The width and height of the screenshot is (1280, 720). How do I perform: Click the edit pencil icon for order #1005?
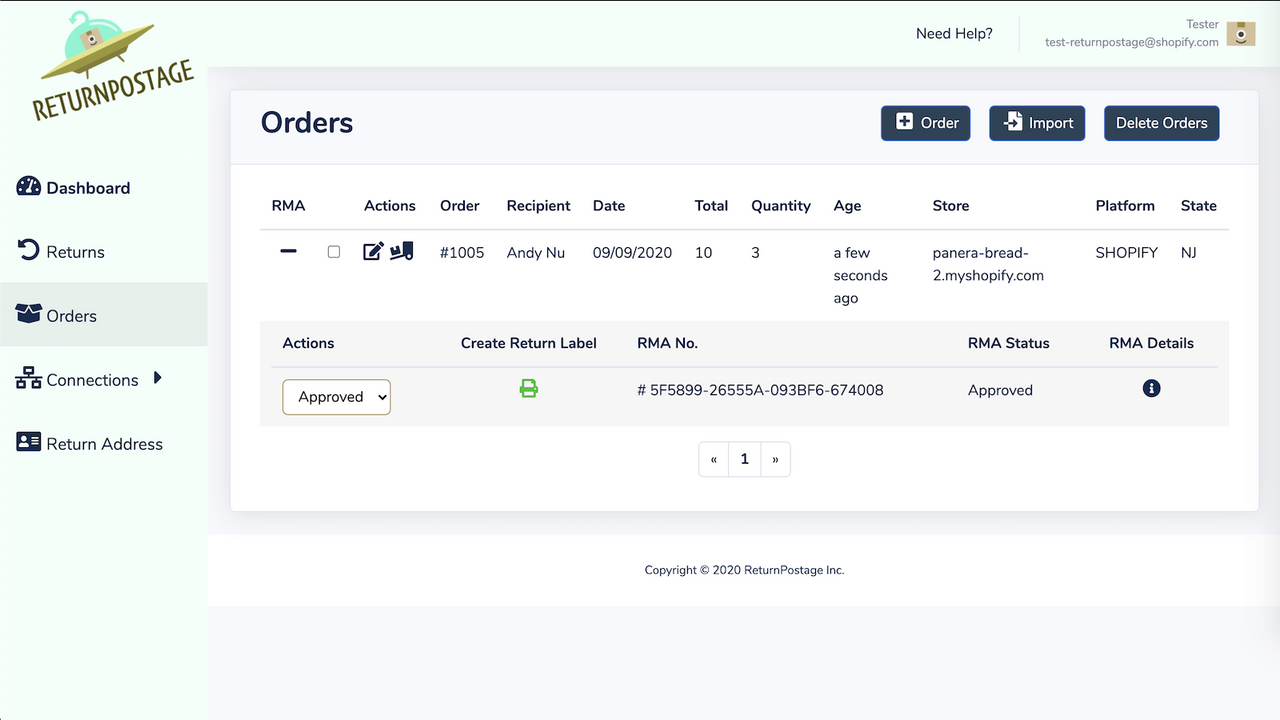[373, 252]
